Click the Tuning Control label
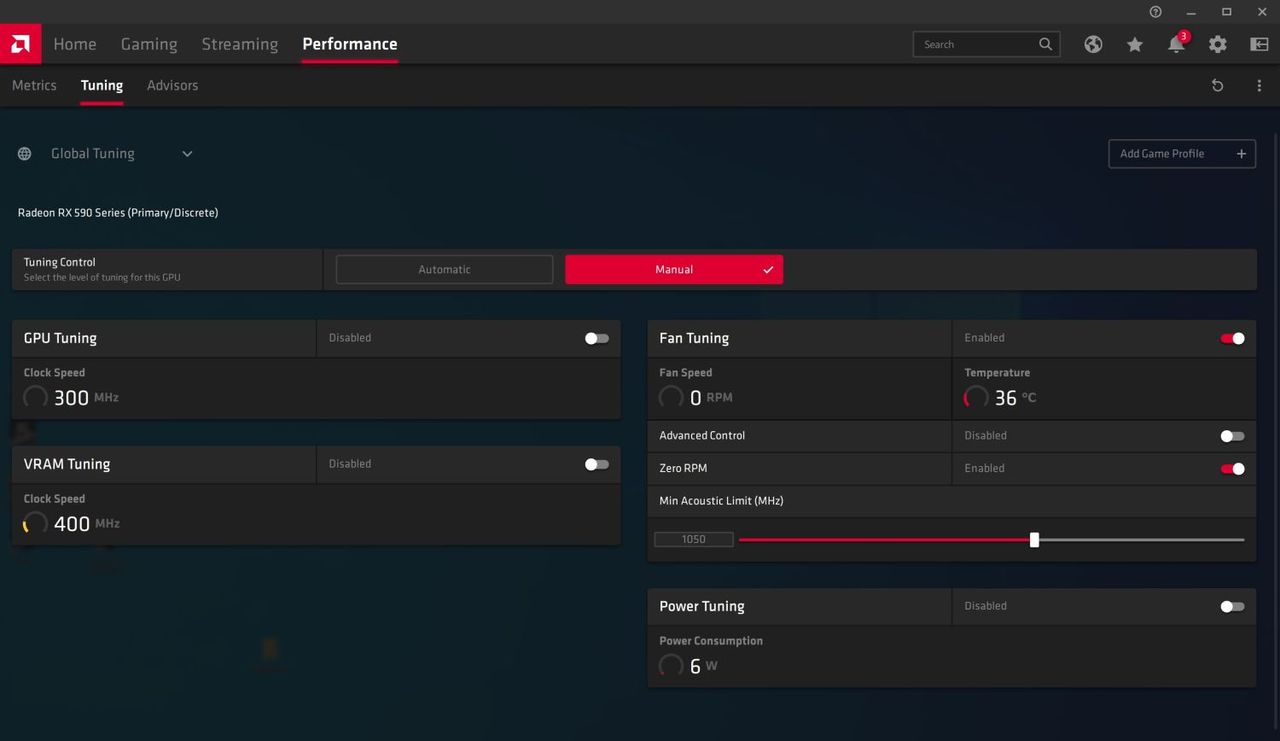 (x=60, y=262)
